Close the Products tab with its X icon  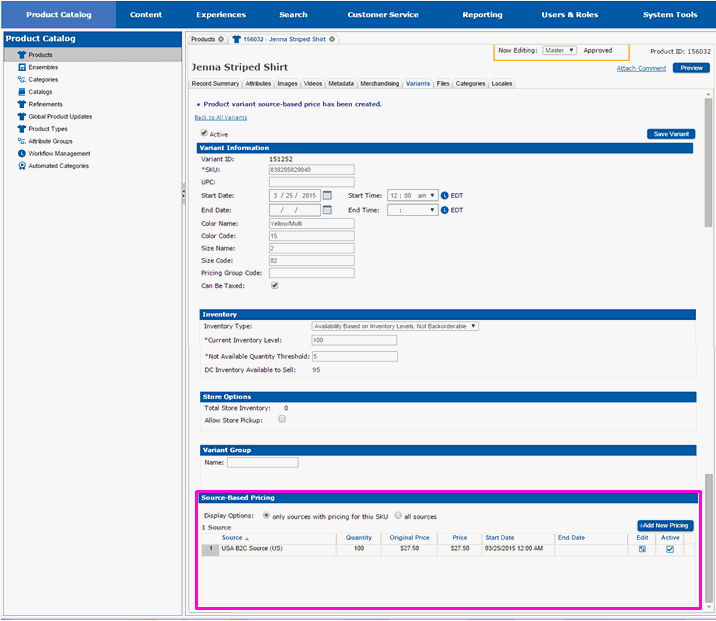(221, 39)
